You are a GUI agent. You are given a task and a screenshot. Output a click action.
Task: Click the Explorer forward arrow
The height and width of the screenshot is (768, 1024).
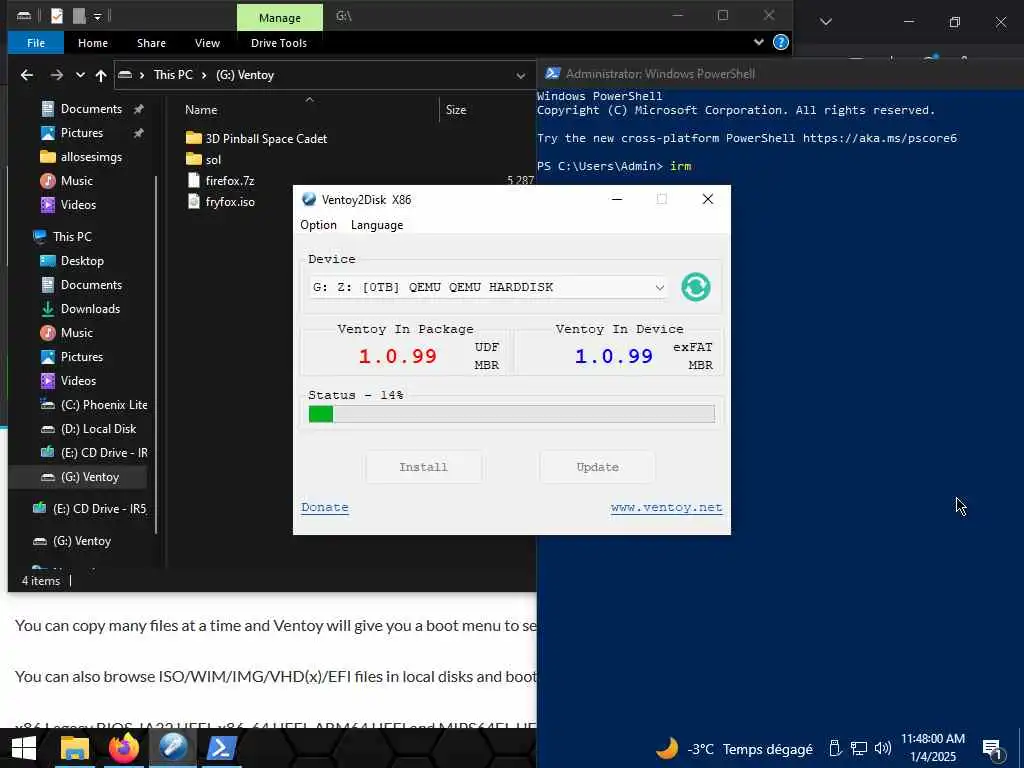pyautogui.click(x=57, y=75)
